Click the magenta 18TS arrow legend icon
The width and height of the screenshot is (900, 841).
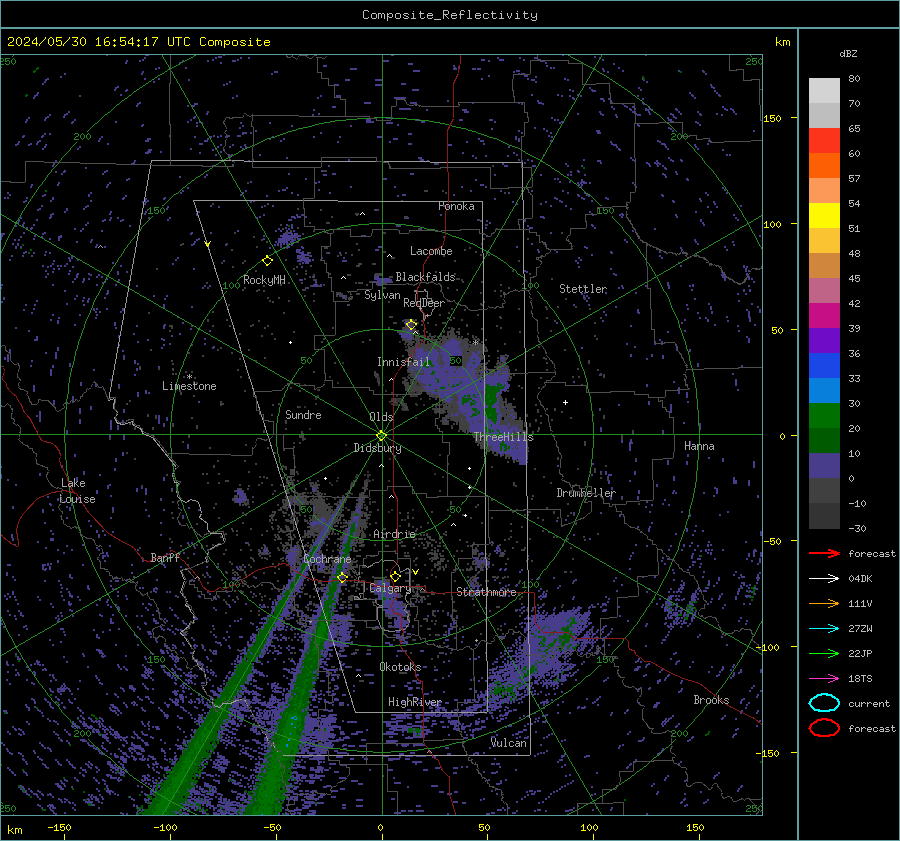[x=824, y=679]
